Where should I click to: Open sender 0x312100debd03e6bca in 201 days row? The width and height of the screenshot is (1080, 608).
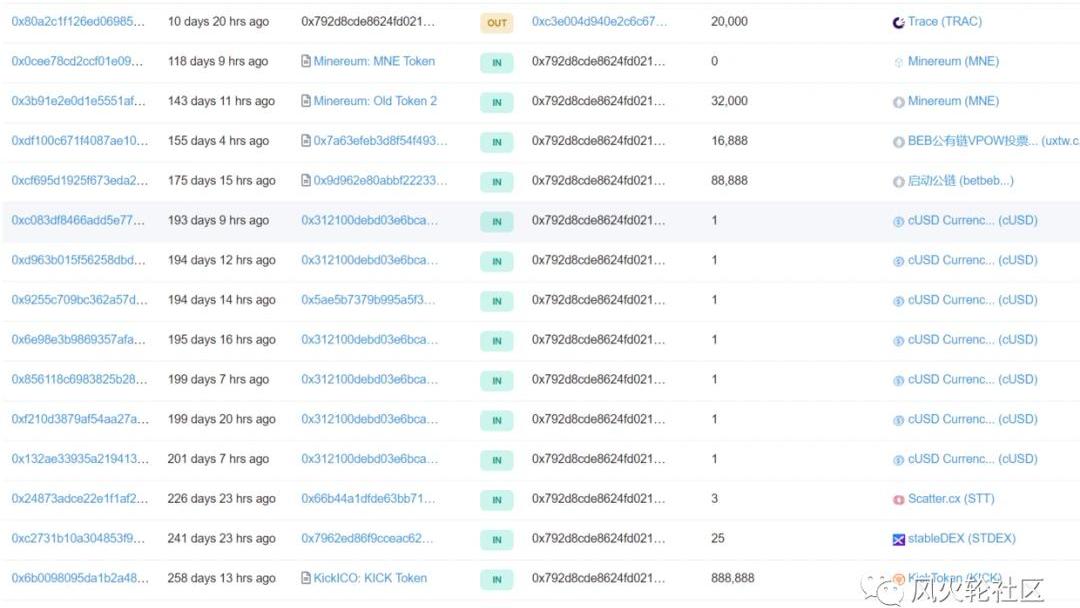(x=369, y=459)
